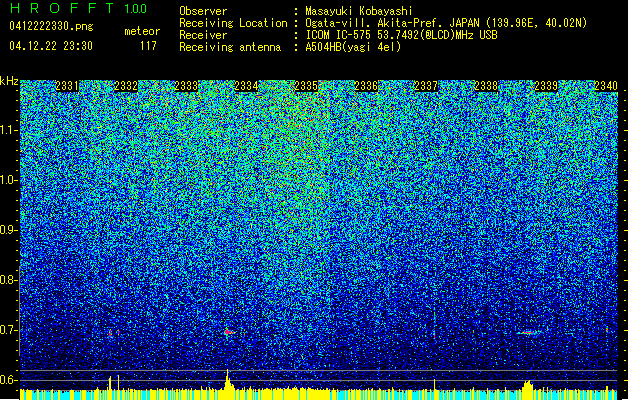This screenshot has width=629, height=400.
Task: Click the 0.9 frequency axis label
Action: tap(9, 230)
